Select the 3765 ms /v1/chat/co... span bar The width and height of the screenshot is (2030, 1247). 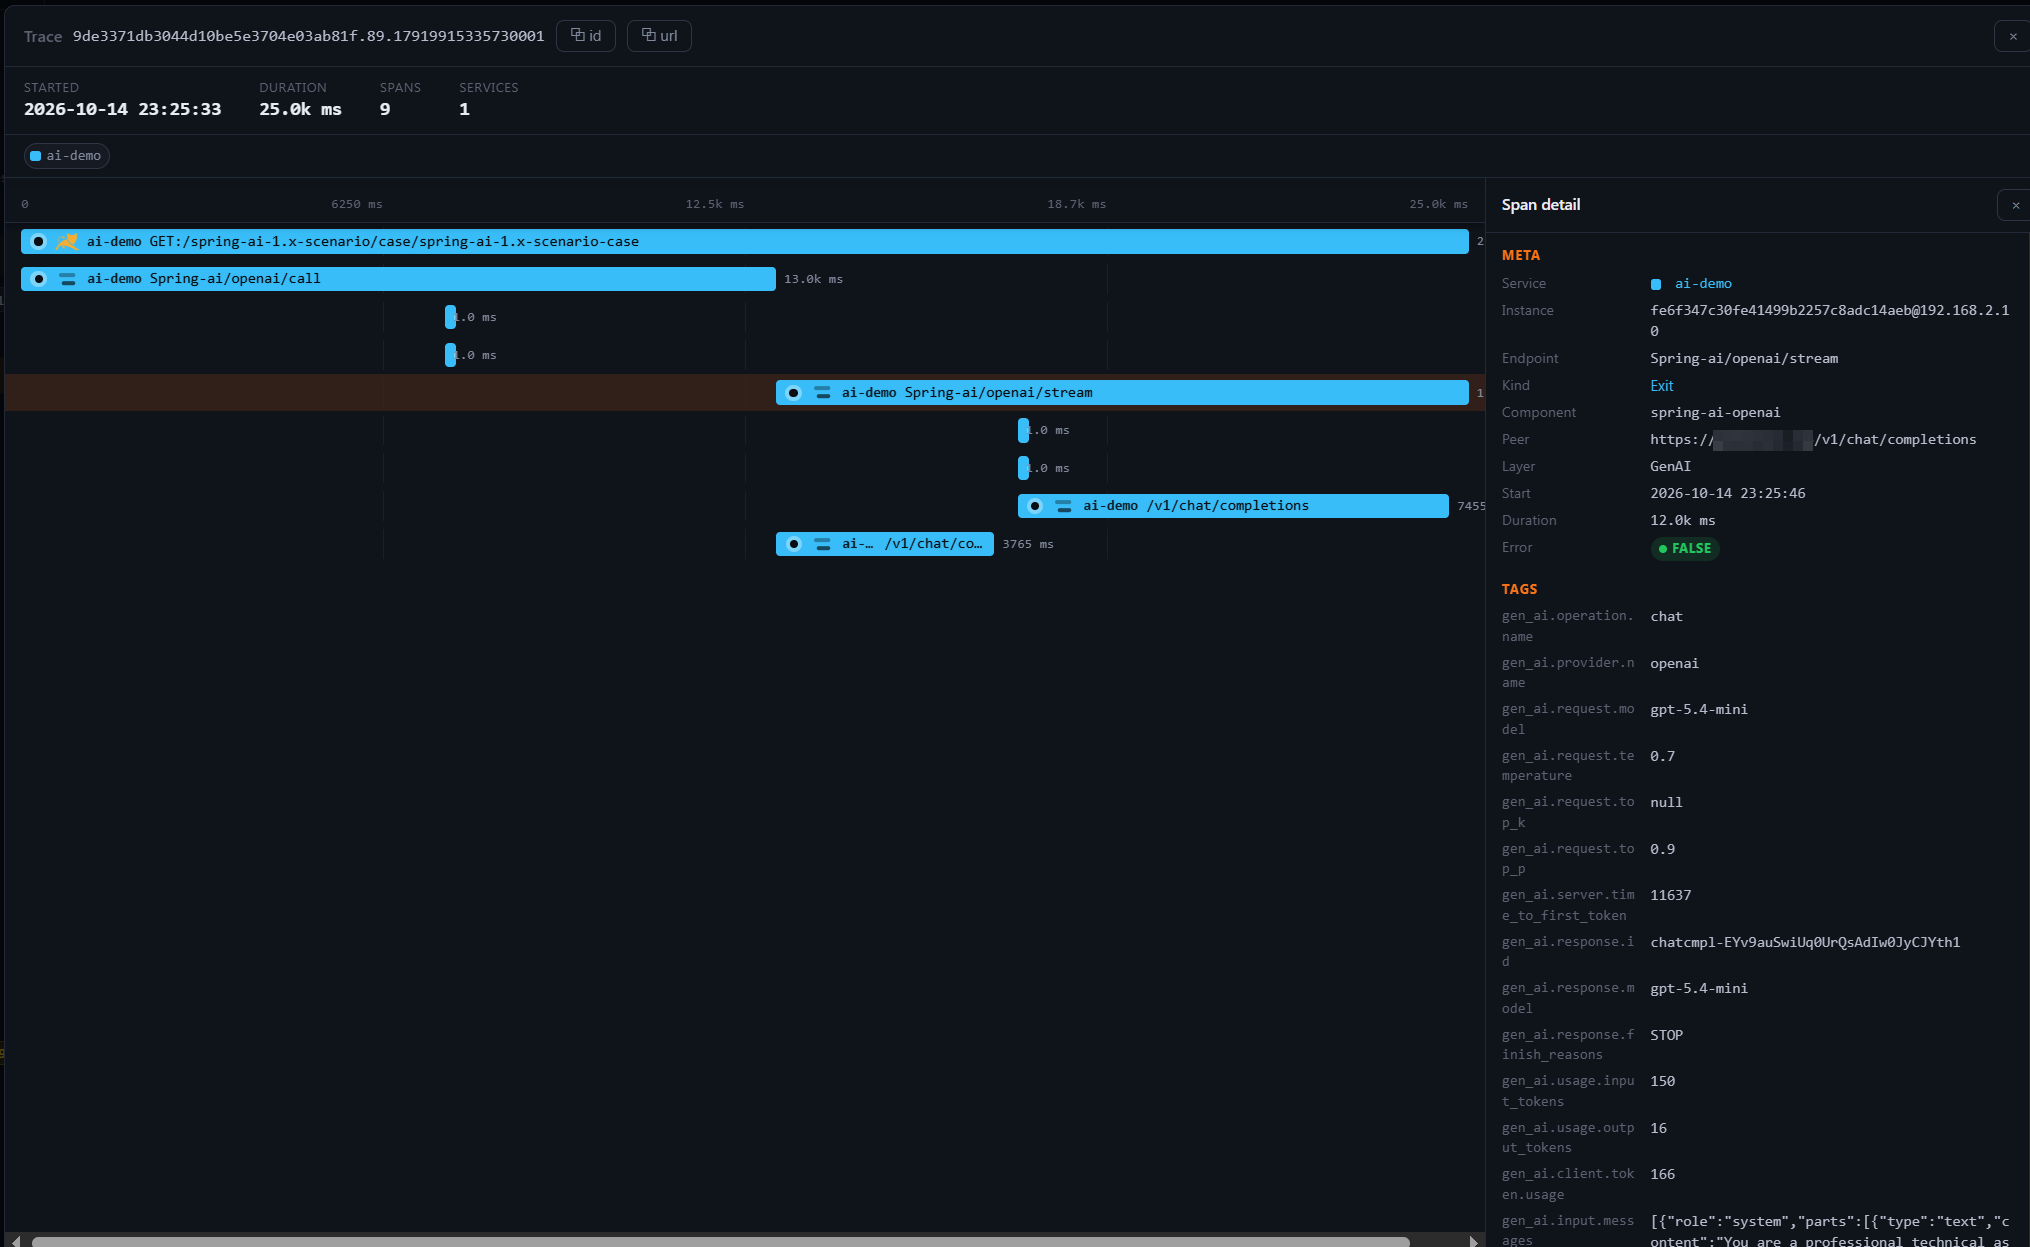(x=885, y=544)
